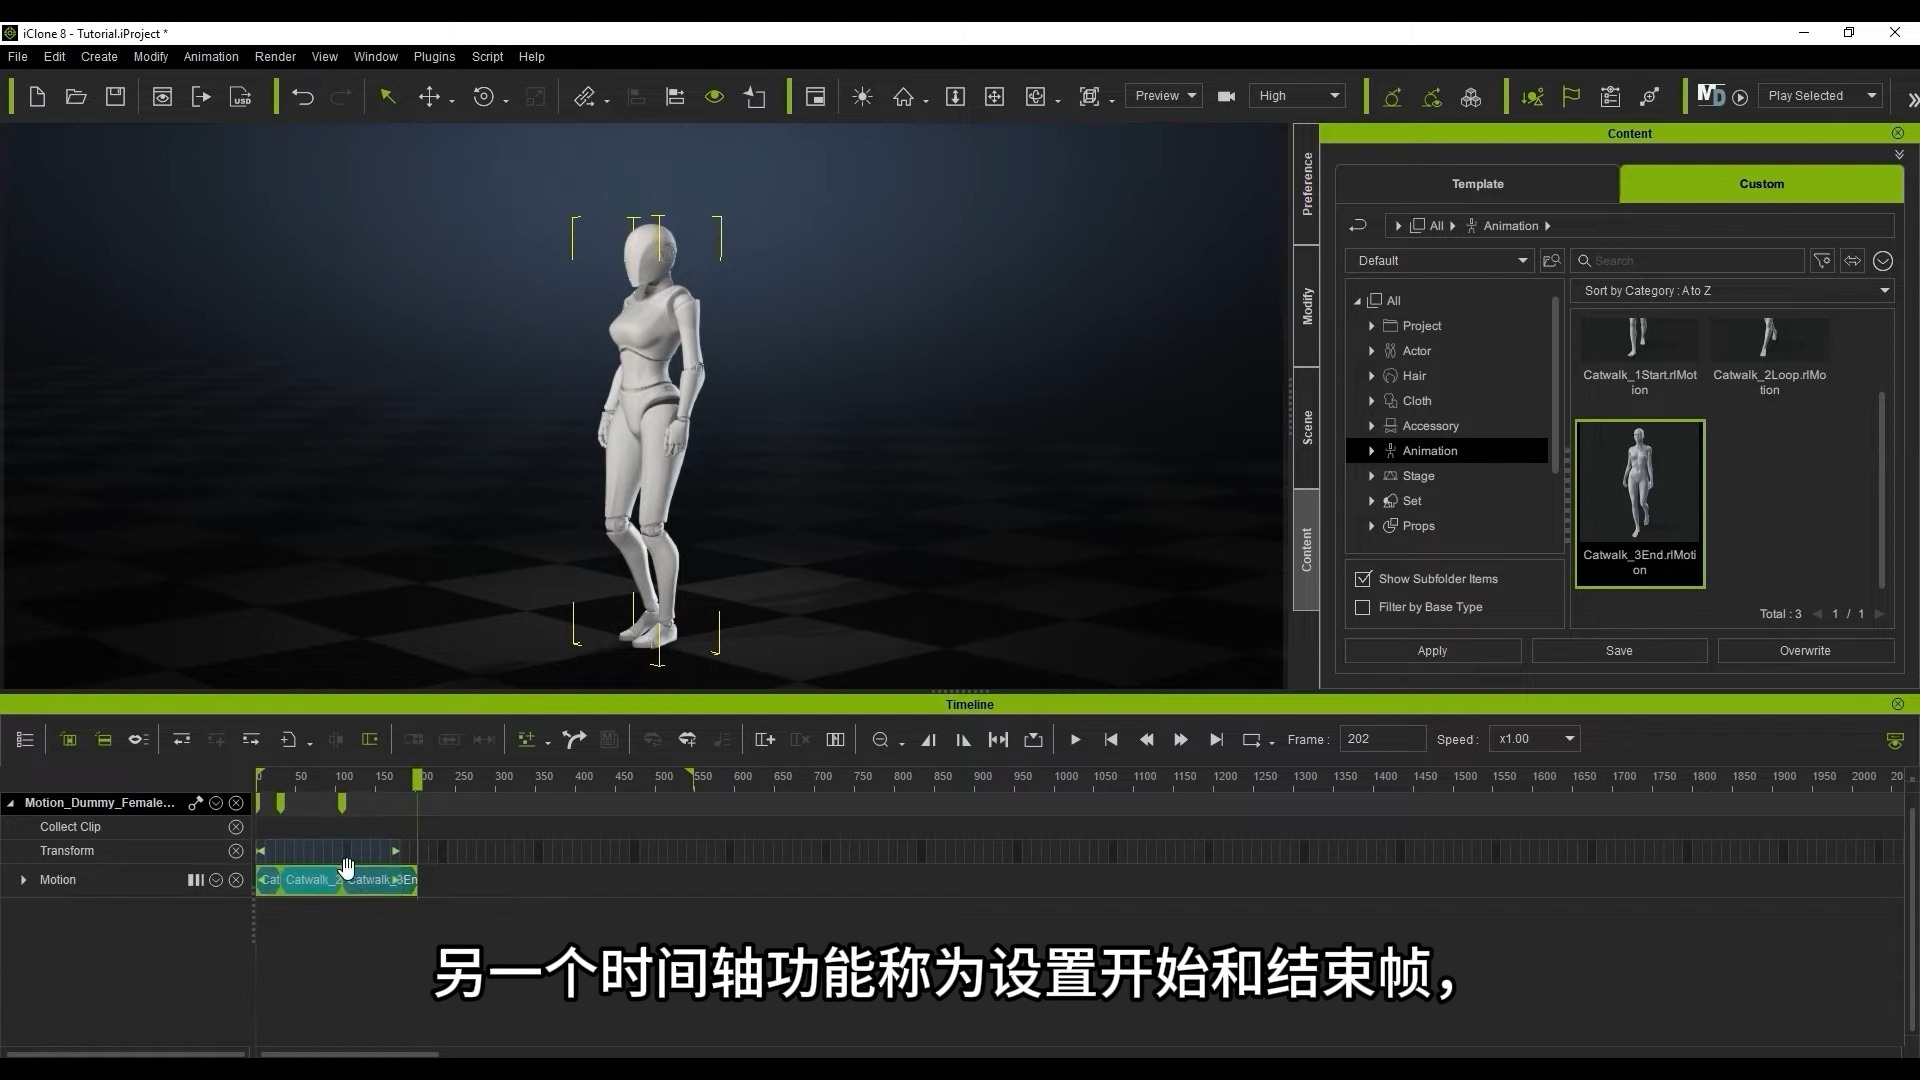Uncheck Show Subfolder Items checkbox
1920x1080 pixels.
[x=1363, y=579]
